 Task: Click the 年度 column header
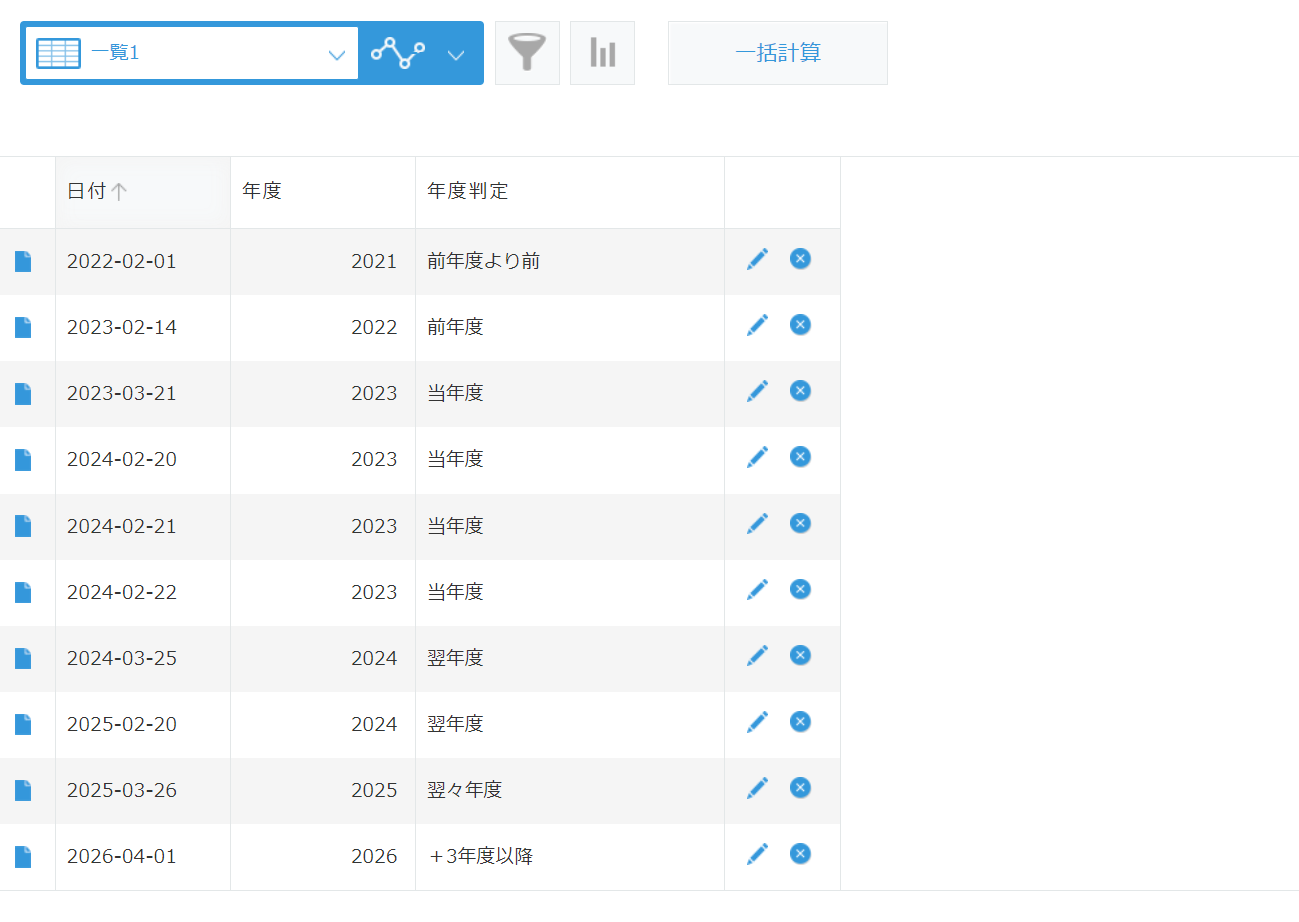click(x=323, y=192)
